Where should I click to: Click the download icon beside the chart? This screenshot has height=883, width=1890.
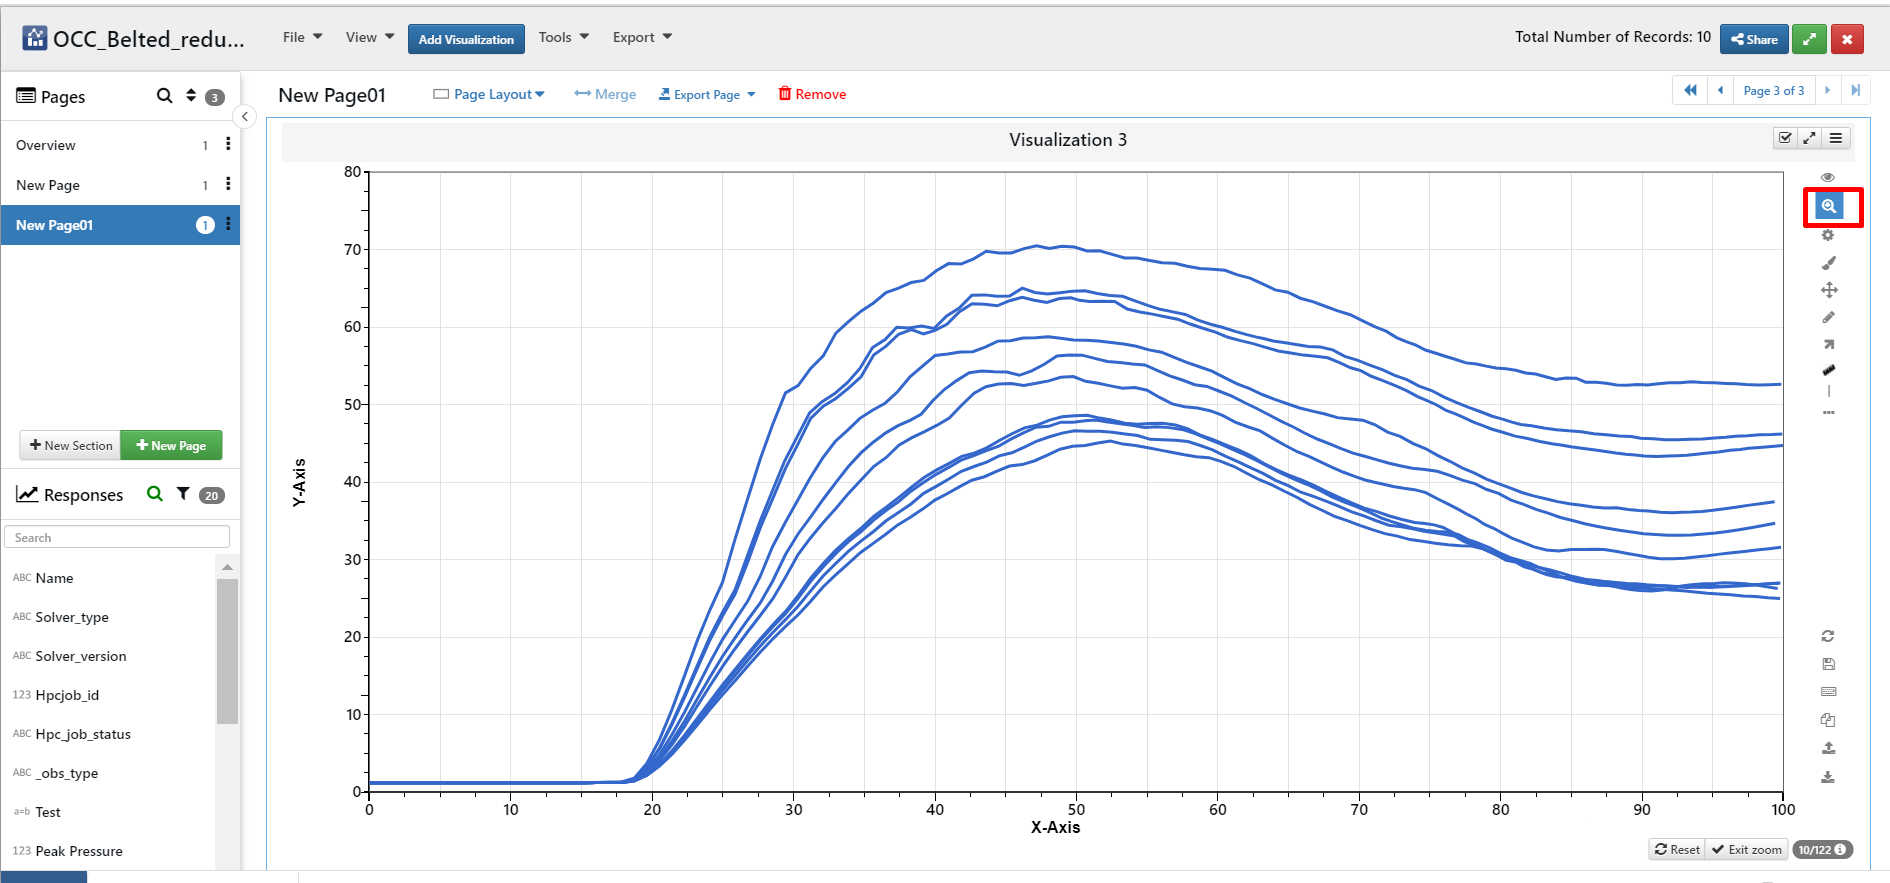tap(1828, 777)
